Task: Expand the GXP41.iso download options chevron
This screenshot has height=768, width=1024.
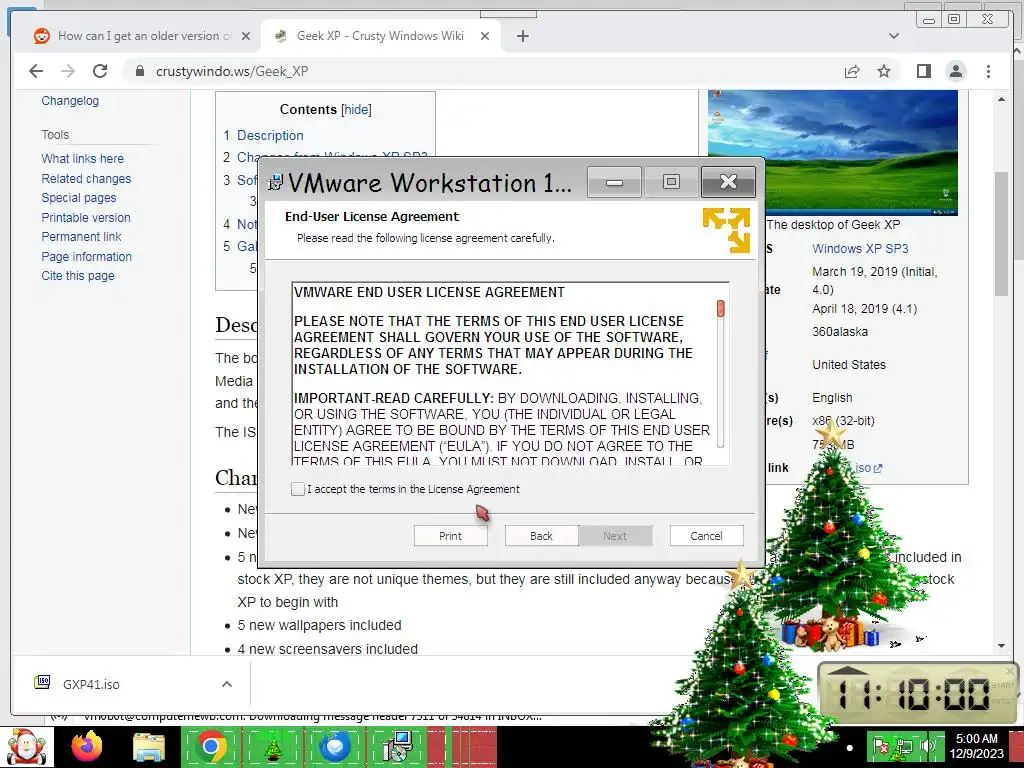Action: 227,684
